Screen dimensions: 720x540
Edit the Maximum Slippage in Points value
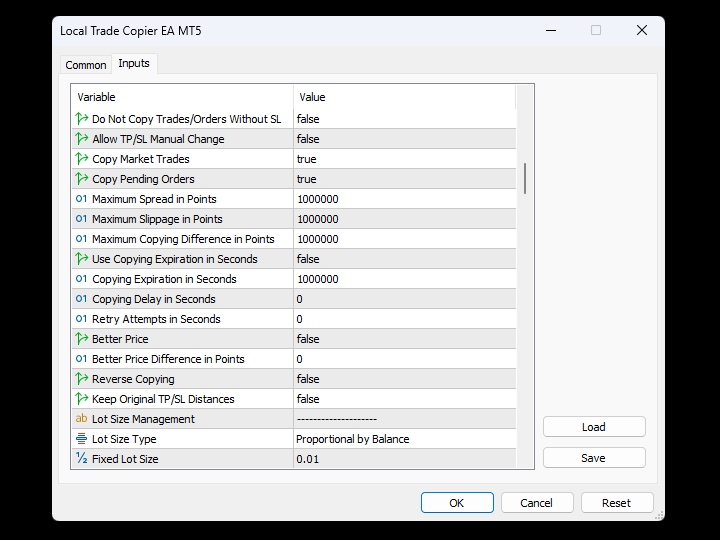405,219
